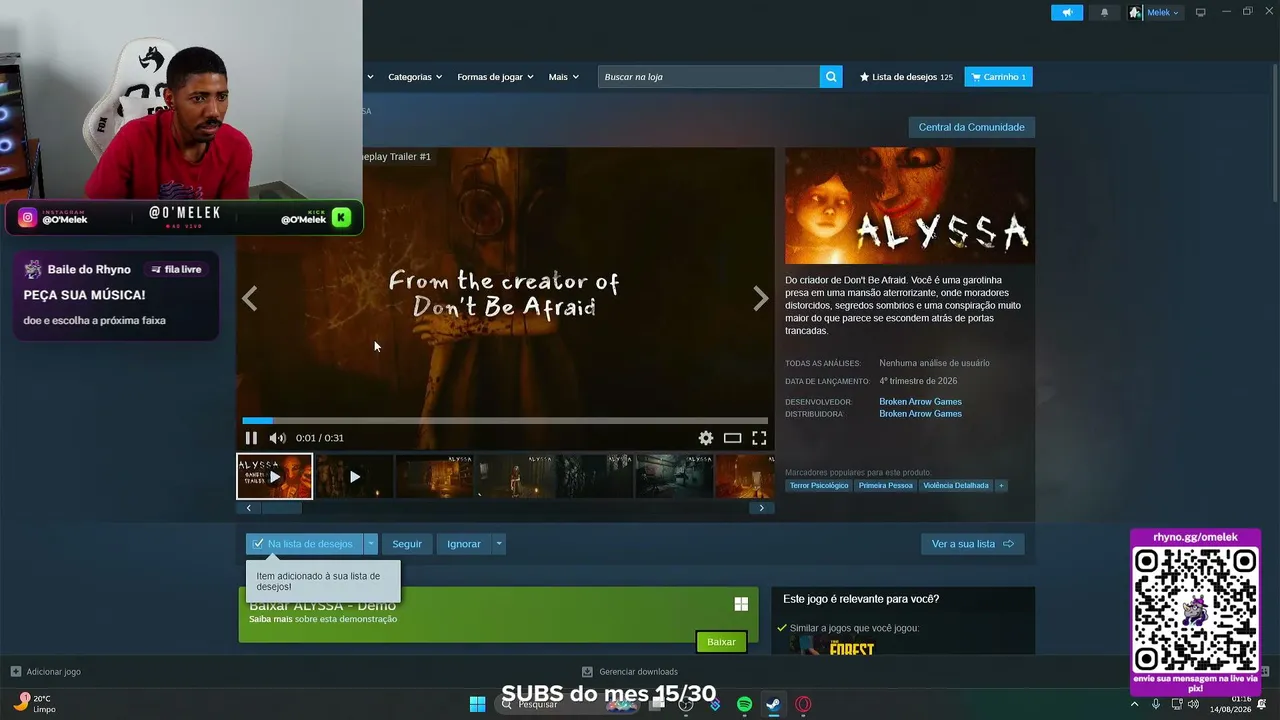Select the first trailer thumbnail
Screen dimensions: 1280x720
pyautogui.click(x=274, y=476)
